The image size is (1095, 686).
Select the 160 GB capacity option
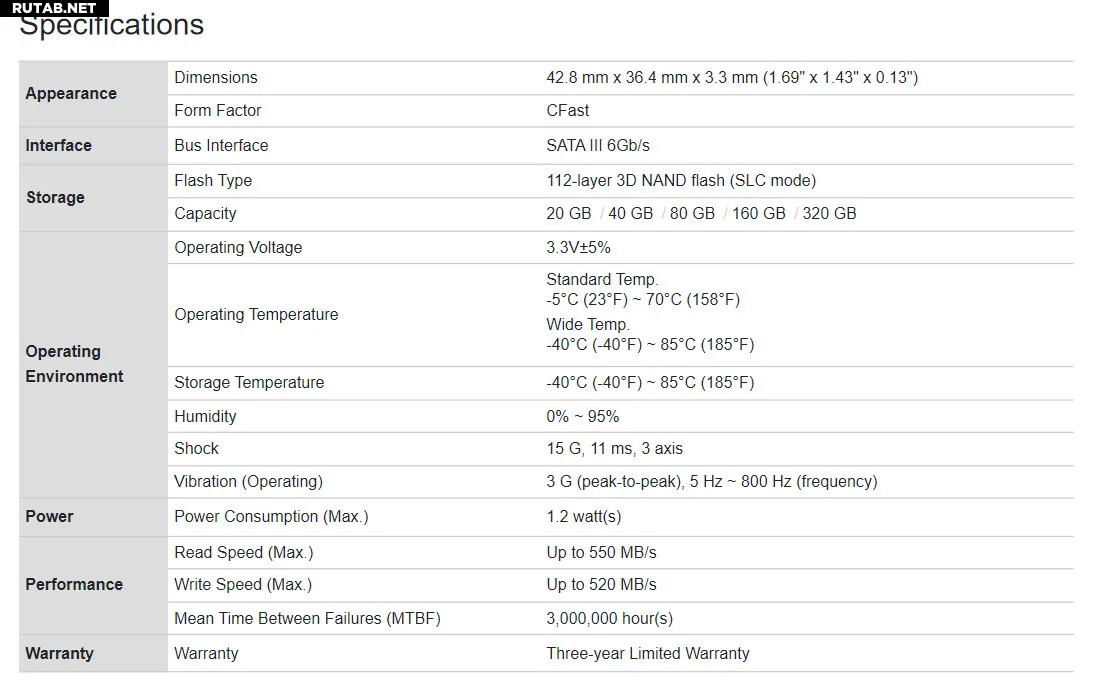(758, 214)
